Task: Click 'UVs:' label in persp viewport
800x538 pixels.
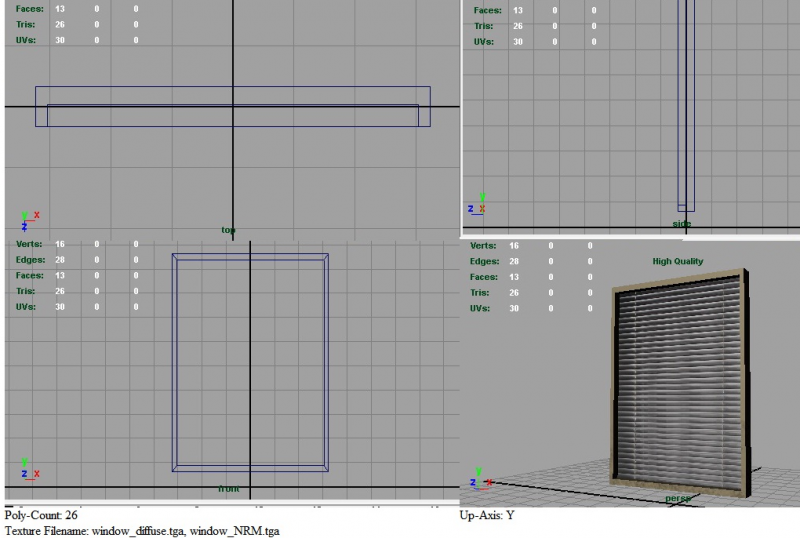Action: click(480, 308)
